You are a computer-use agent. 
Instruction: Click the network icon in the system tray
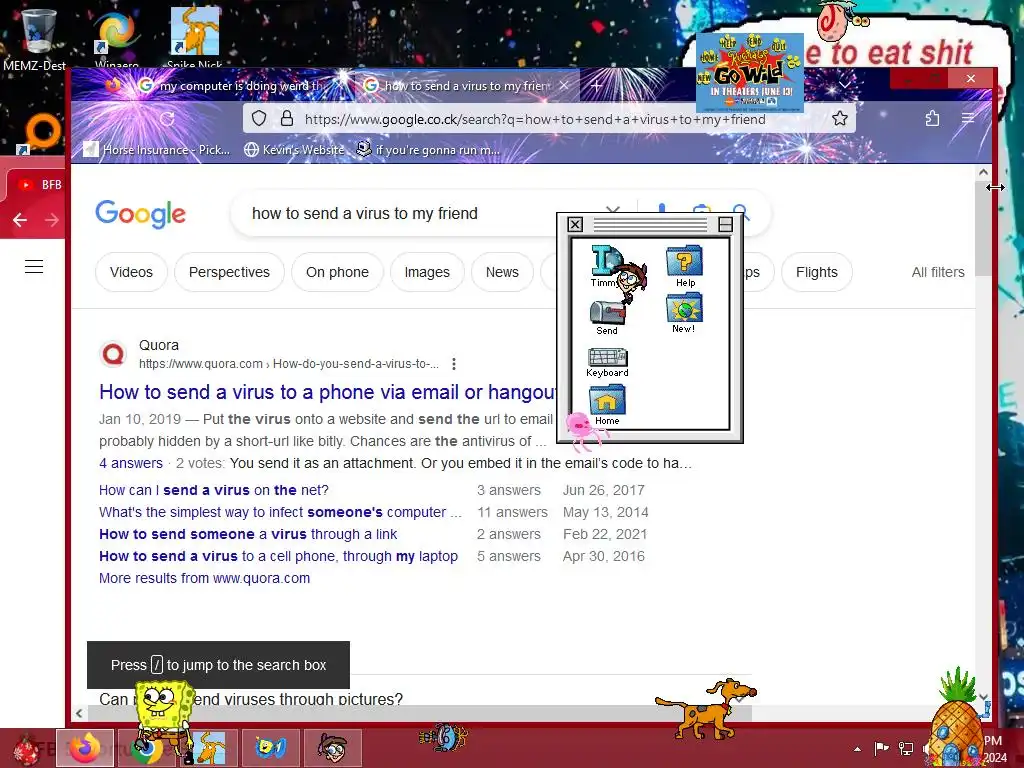[906, 748]
